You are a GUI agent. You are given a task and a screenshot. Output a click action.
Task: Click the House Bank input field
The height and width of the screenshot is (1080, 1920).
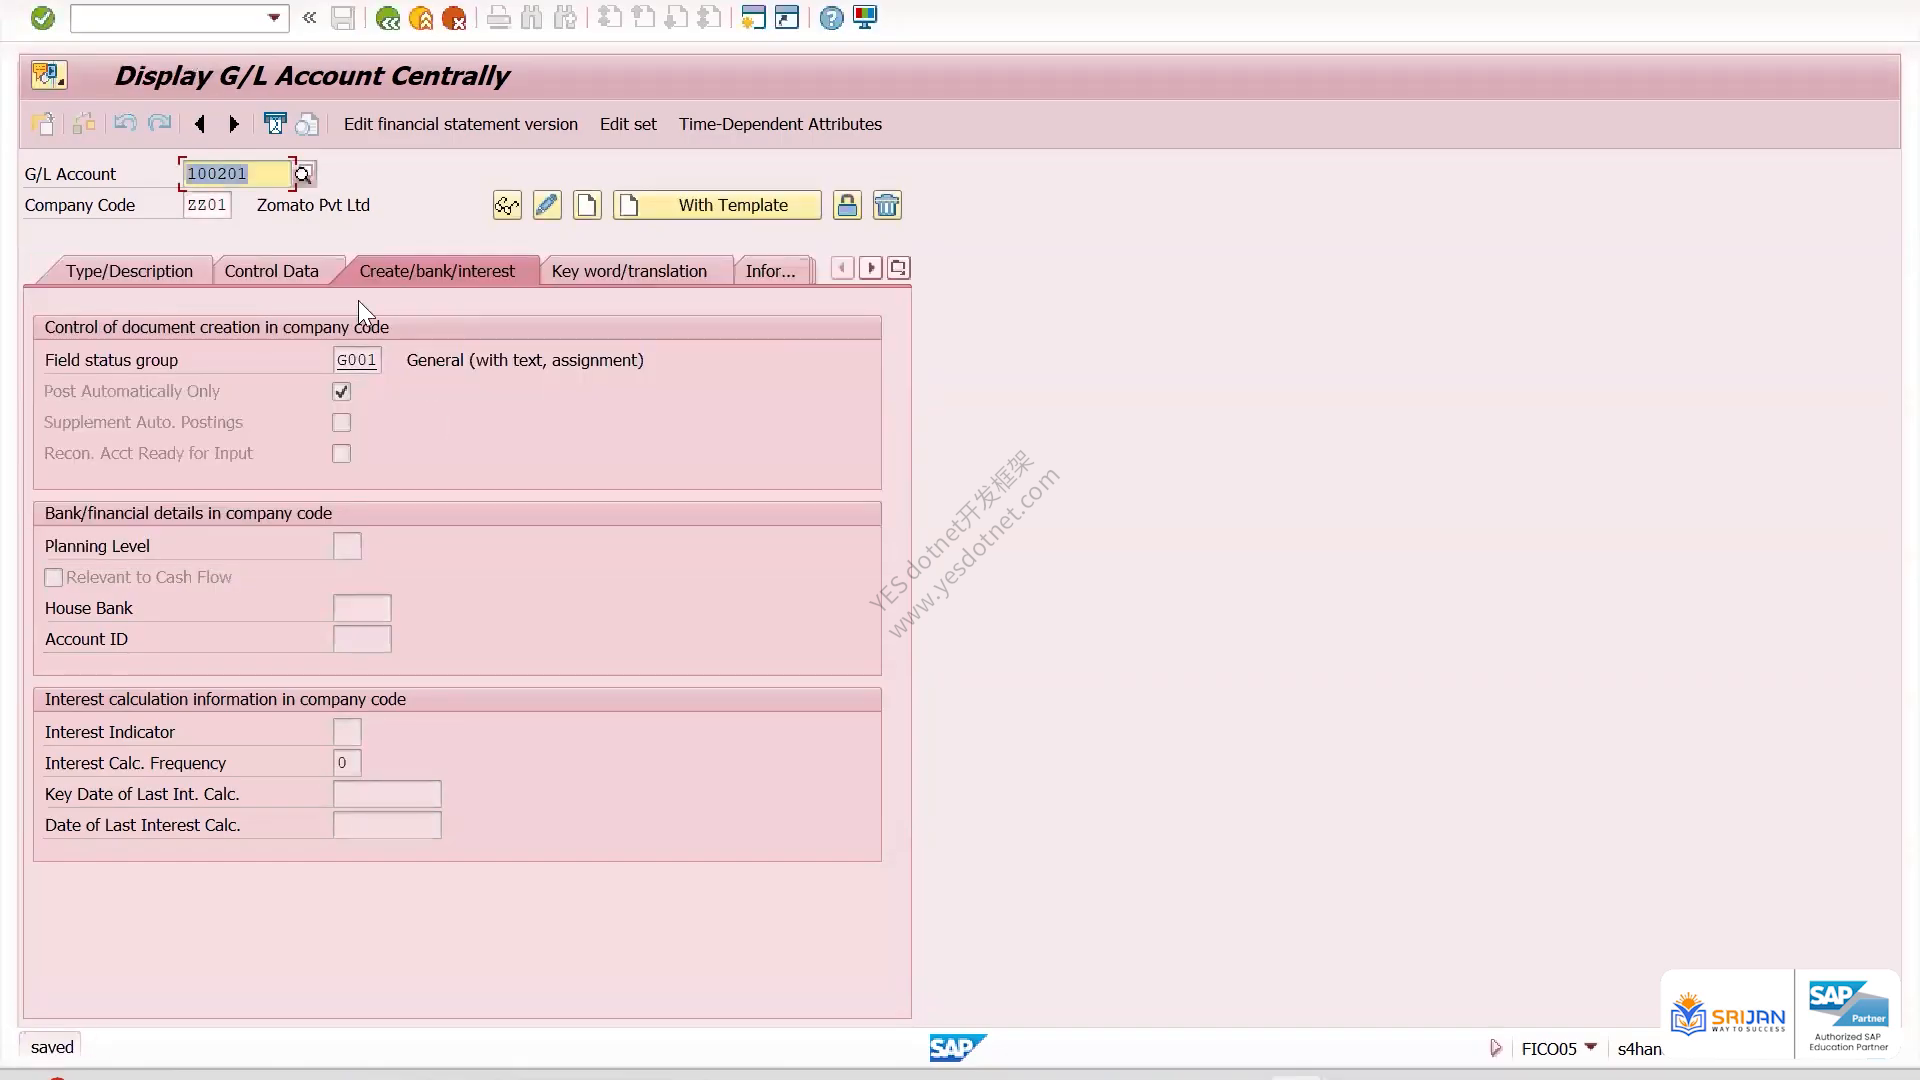(x=362, y=608)
